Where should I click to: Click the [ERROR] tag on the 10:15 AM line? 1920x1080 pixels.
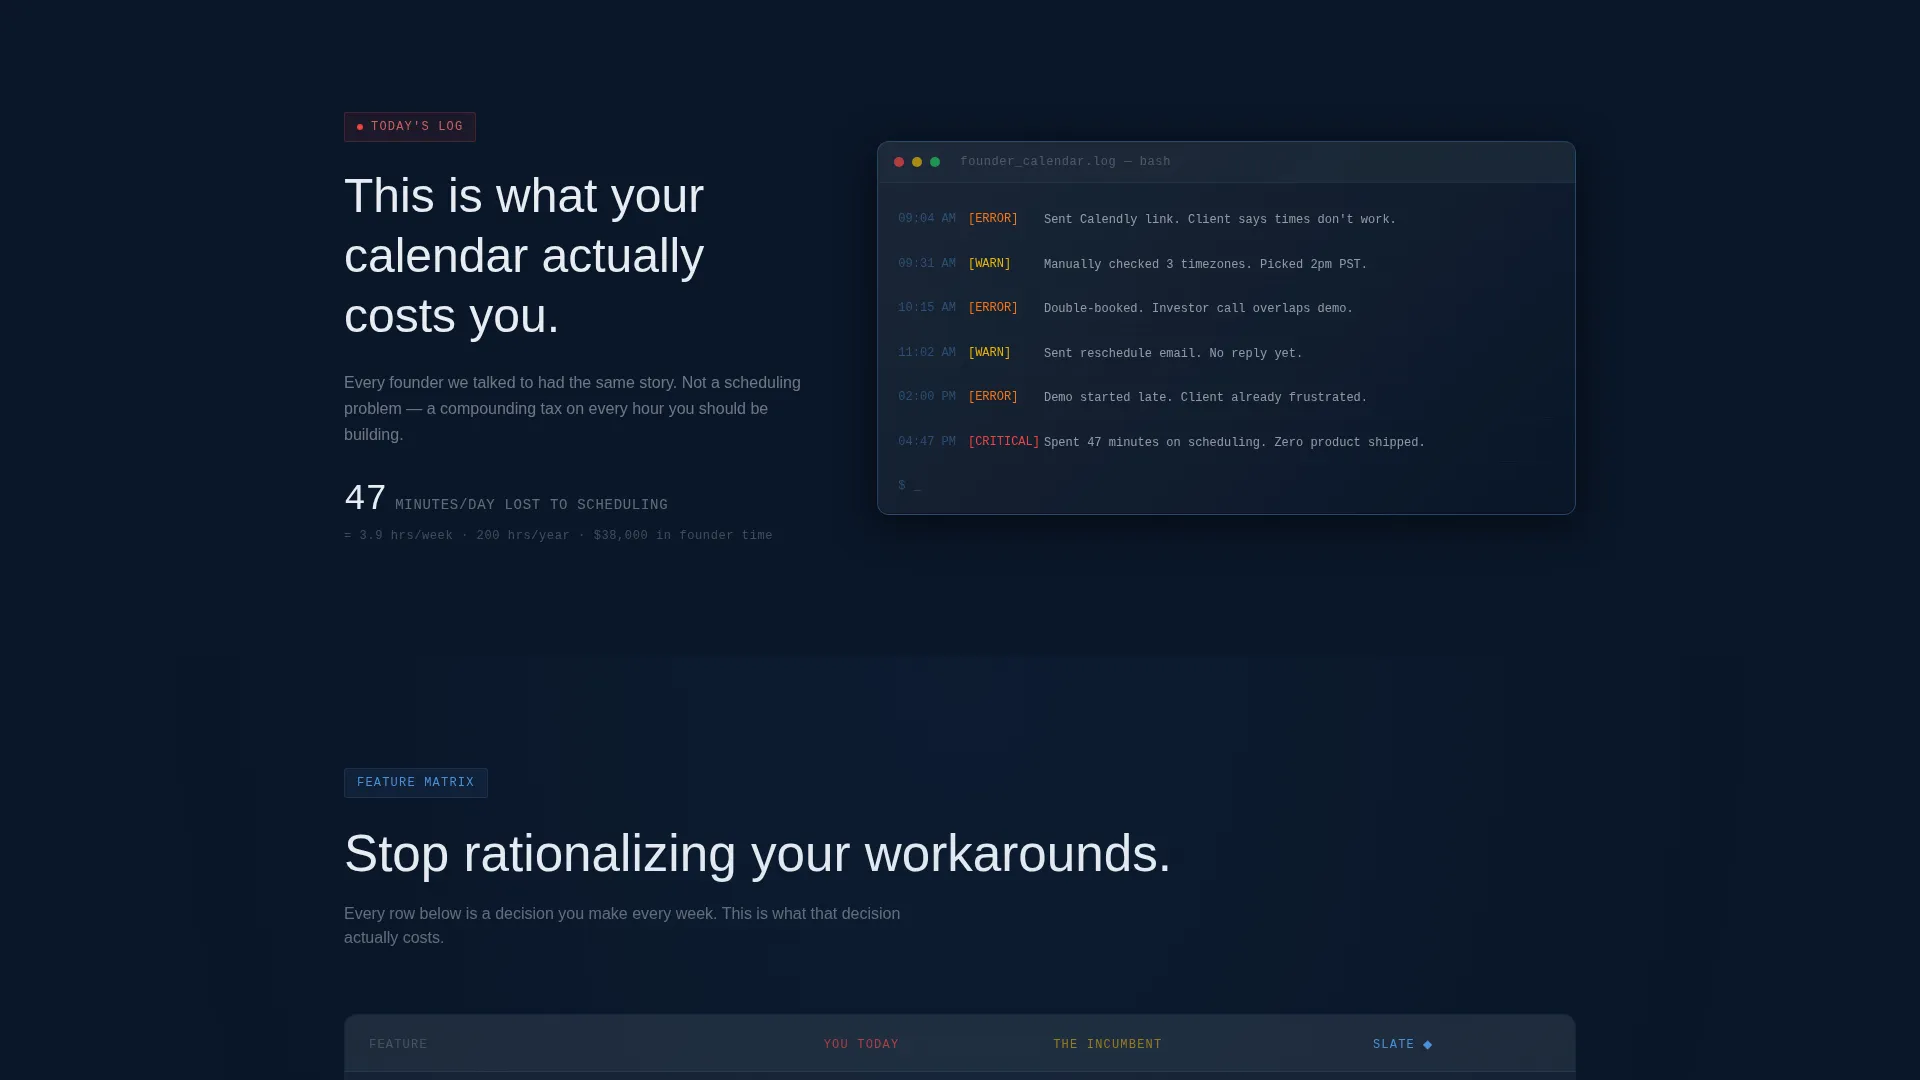pos(993,308)
